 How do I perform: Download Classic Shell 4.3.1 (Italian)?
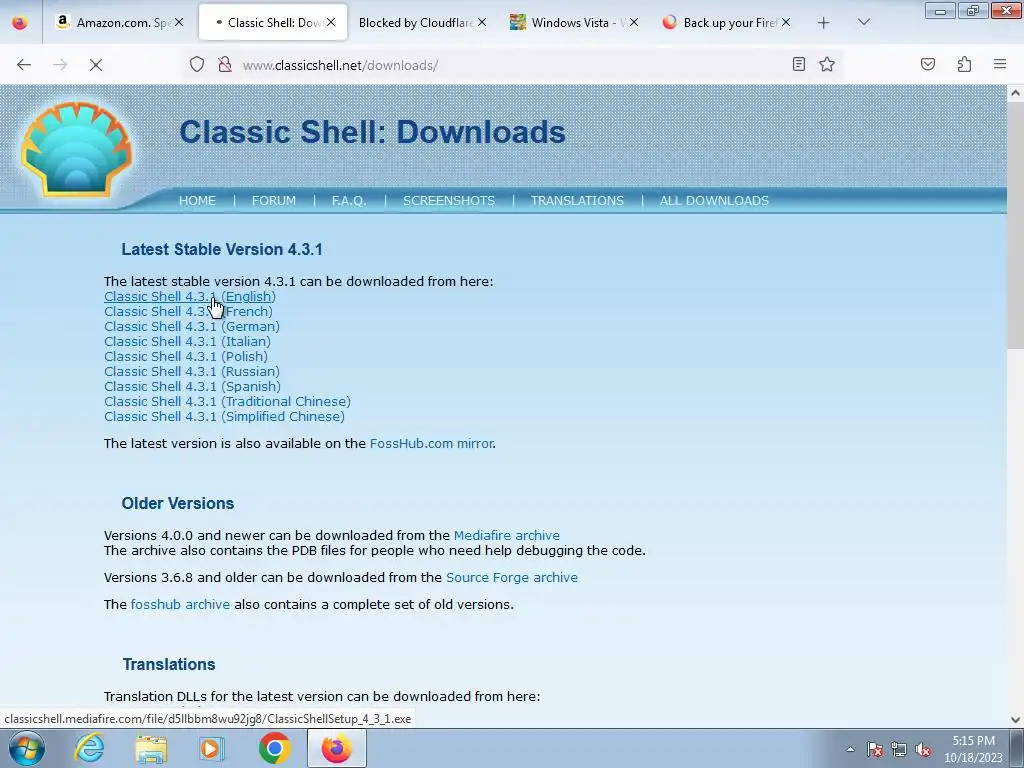187,342
